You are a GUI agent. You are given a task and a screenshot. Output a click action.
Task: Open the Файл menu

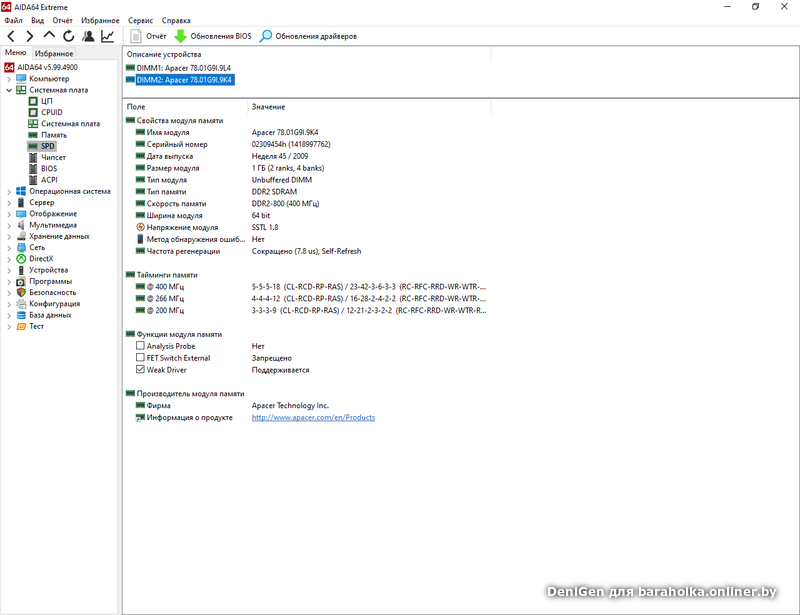[13, 20]
